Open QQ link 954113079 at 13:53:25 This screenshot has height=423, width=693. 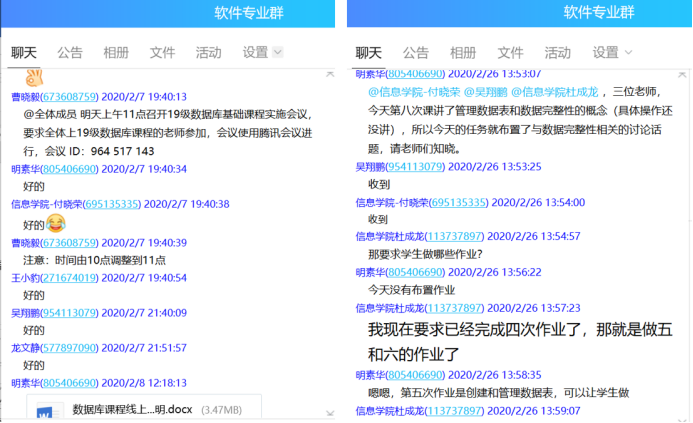tap(415, 167)
